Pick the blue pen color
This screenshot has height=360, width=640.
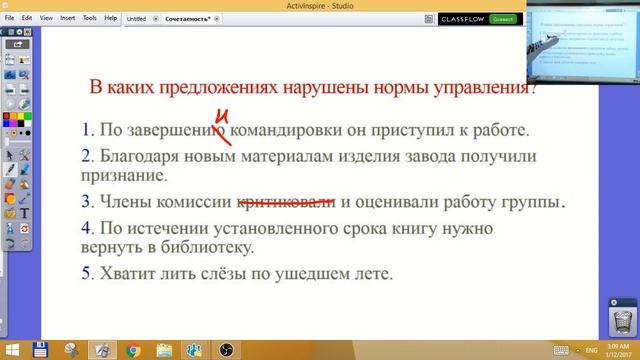tap(6, 123)
